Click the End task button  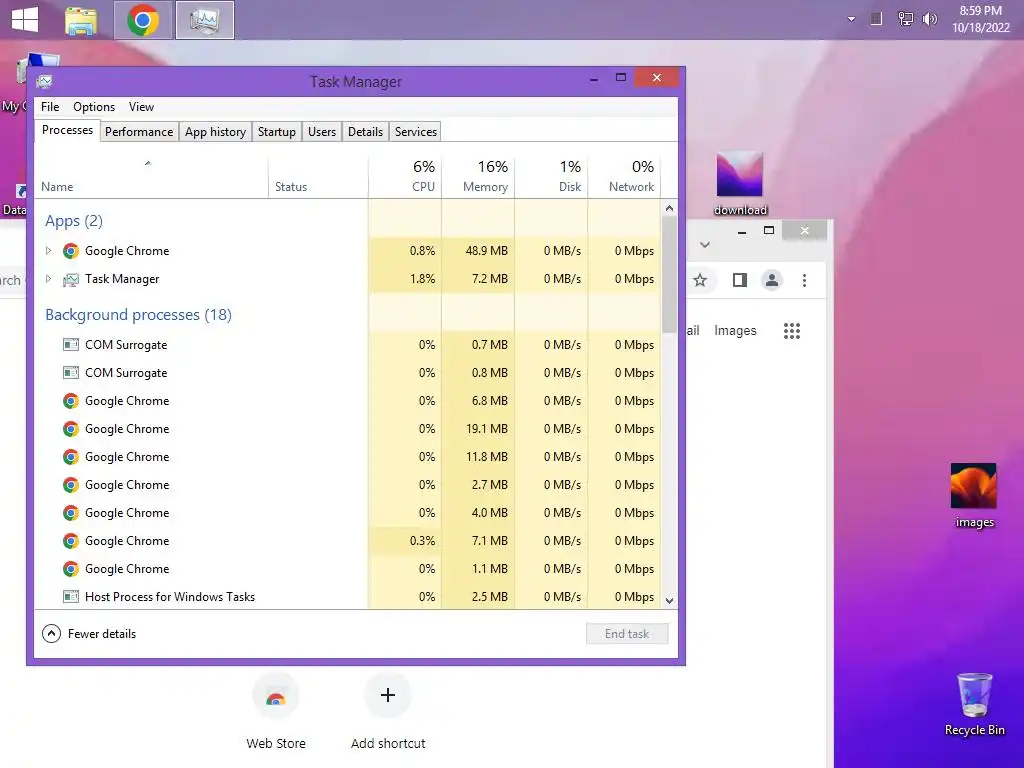627,633
